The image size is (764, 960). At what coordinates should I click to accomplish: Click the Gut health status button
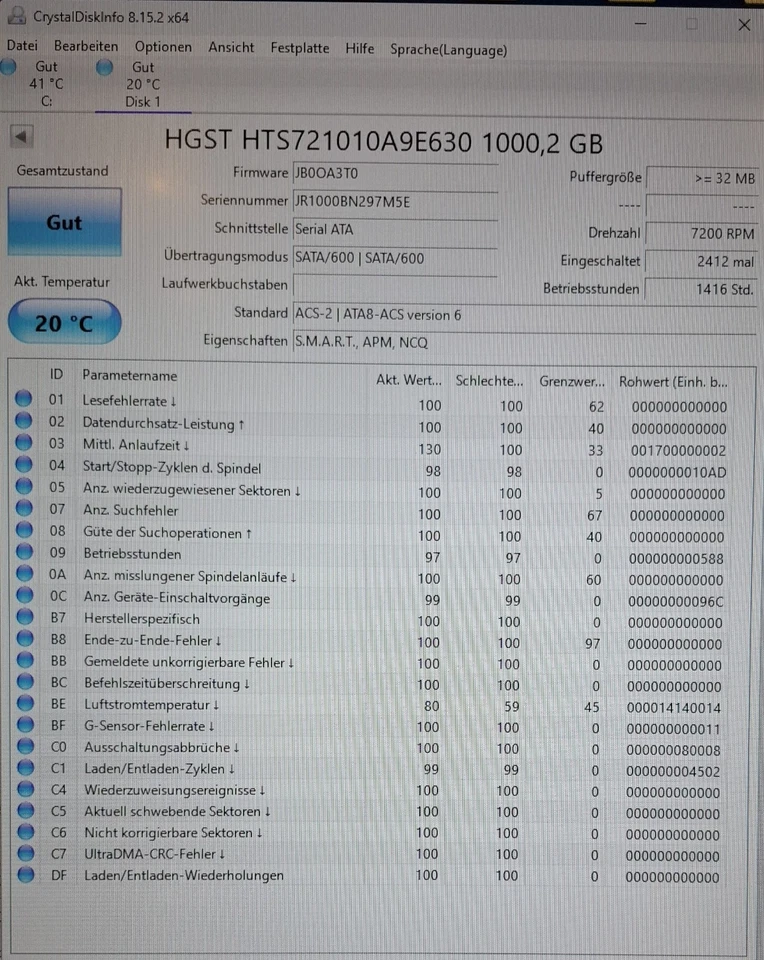tap(64, 222)
